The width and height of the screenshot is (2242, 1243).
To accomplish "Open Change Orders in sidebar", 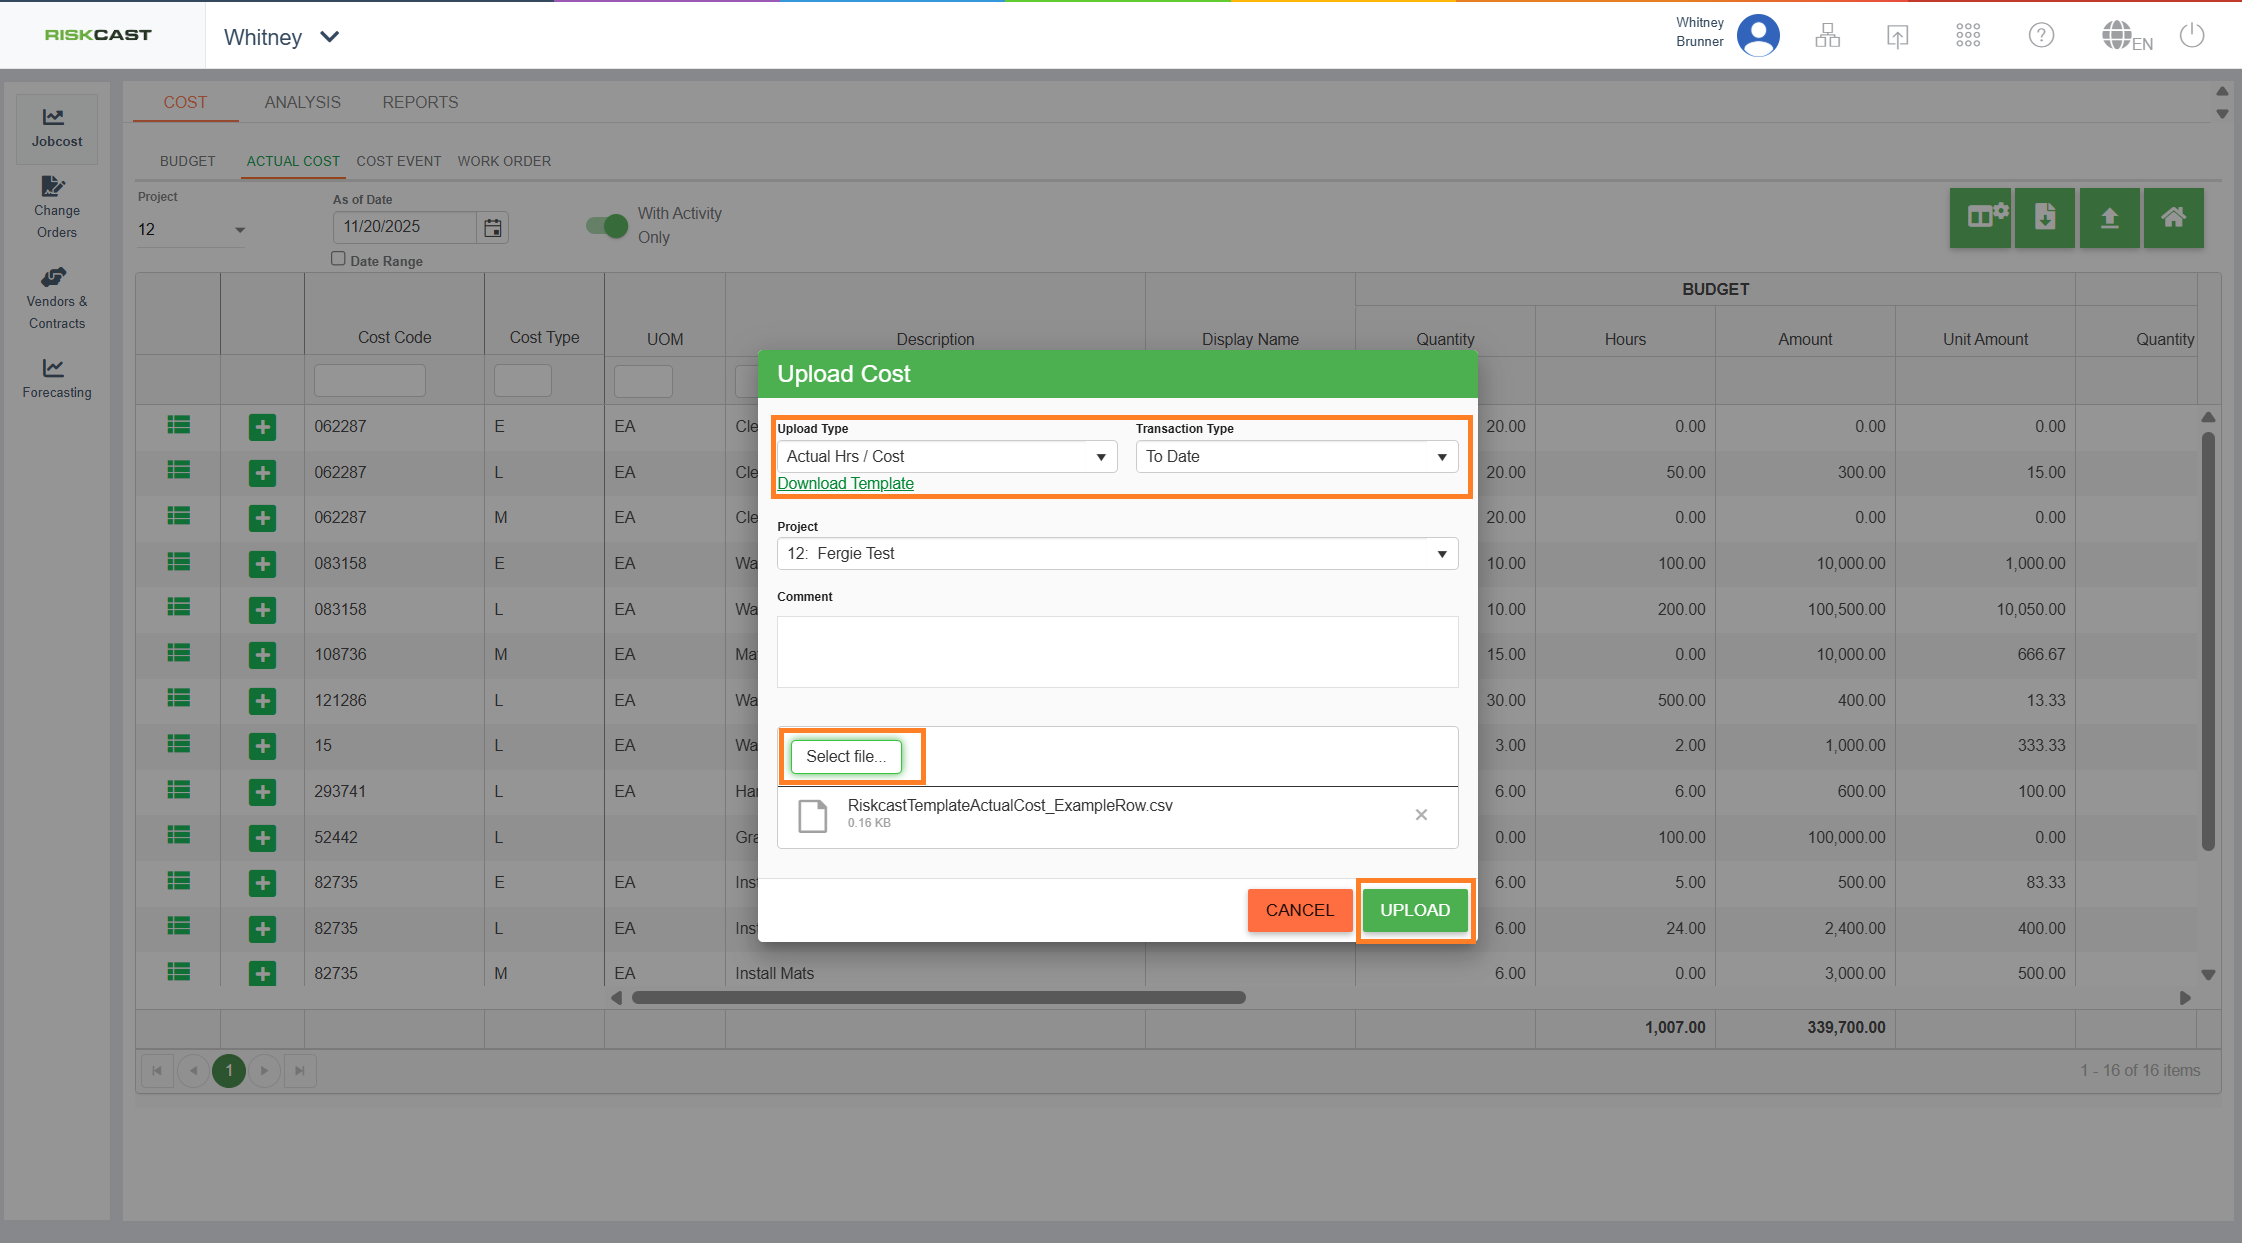I will click(57, 208).
